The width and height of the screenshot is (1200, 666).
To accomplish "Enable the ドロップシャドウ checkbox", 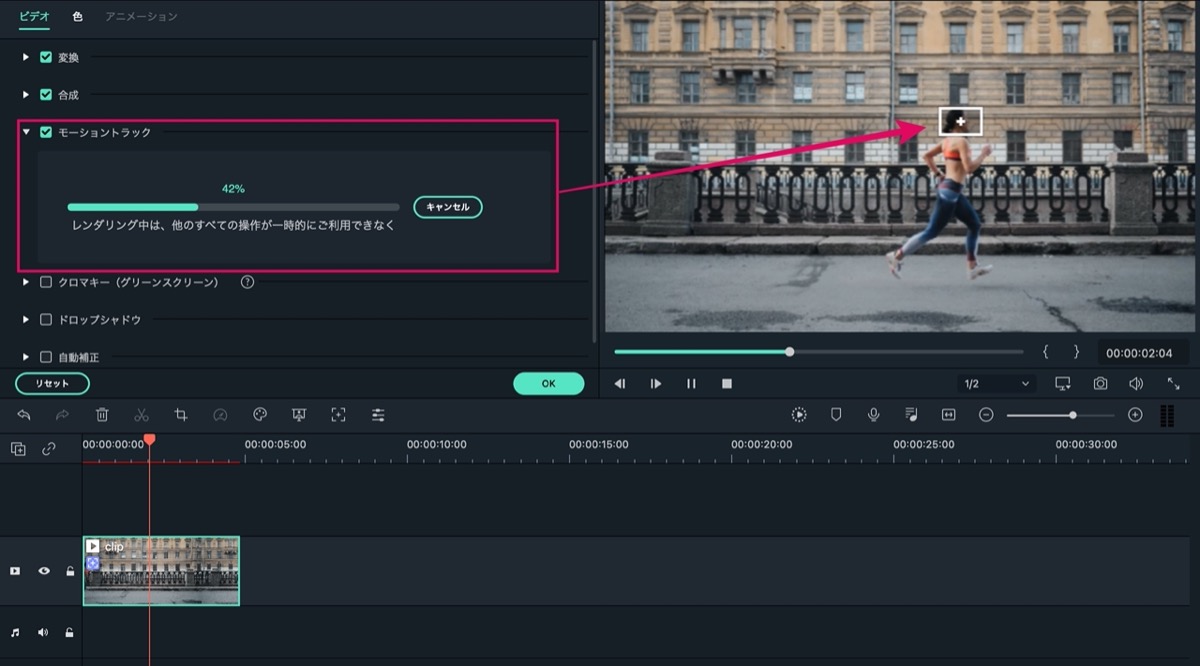I will [x=46, y=320].
